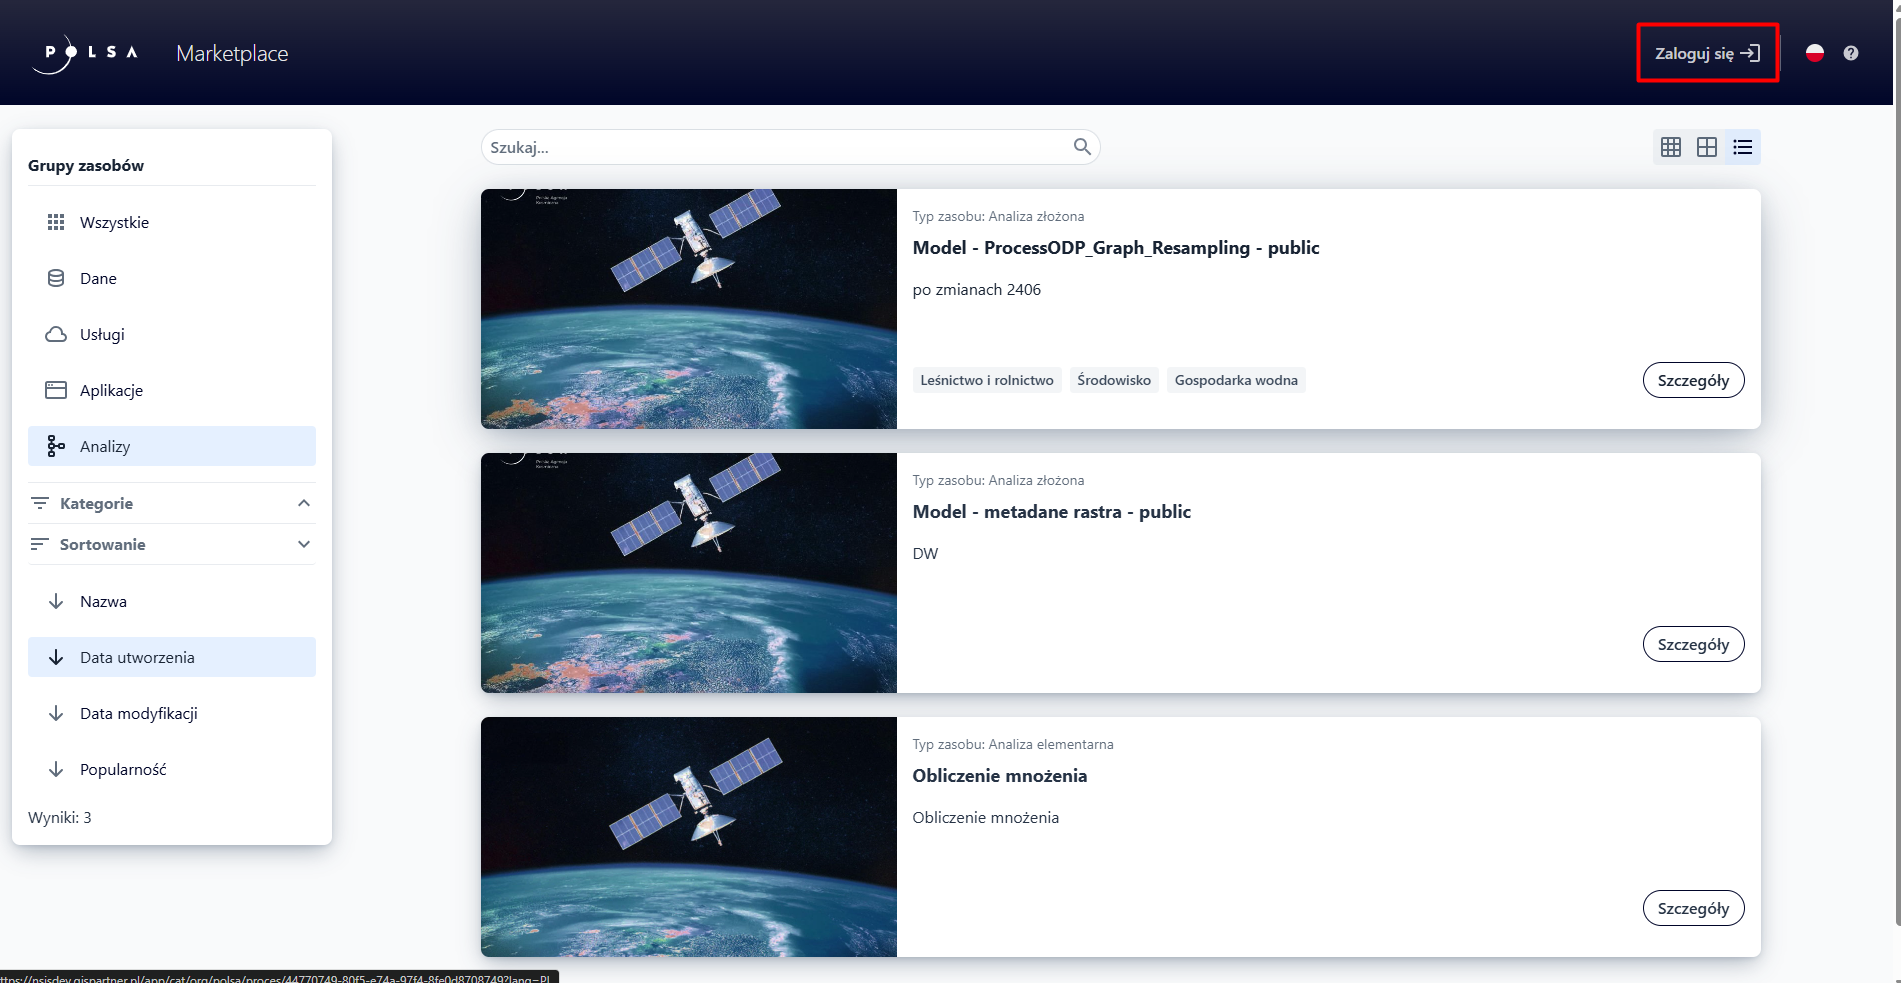Open Szczegóły for ProcessODP_Graph_Resampling model
Screen dimensions: 1901x983
click(1693, 380)
